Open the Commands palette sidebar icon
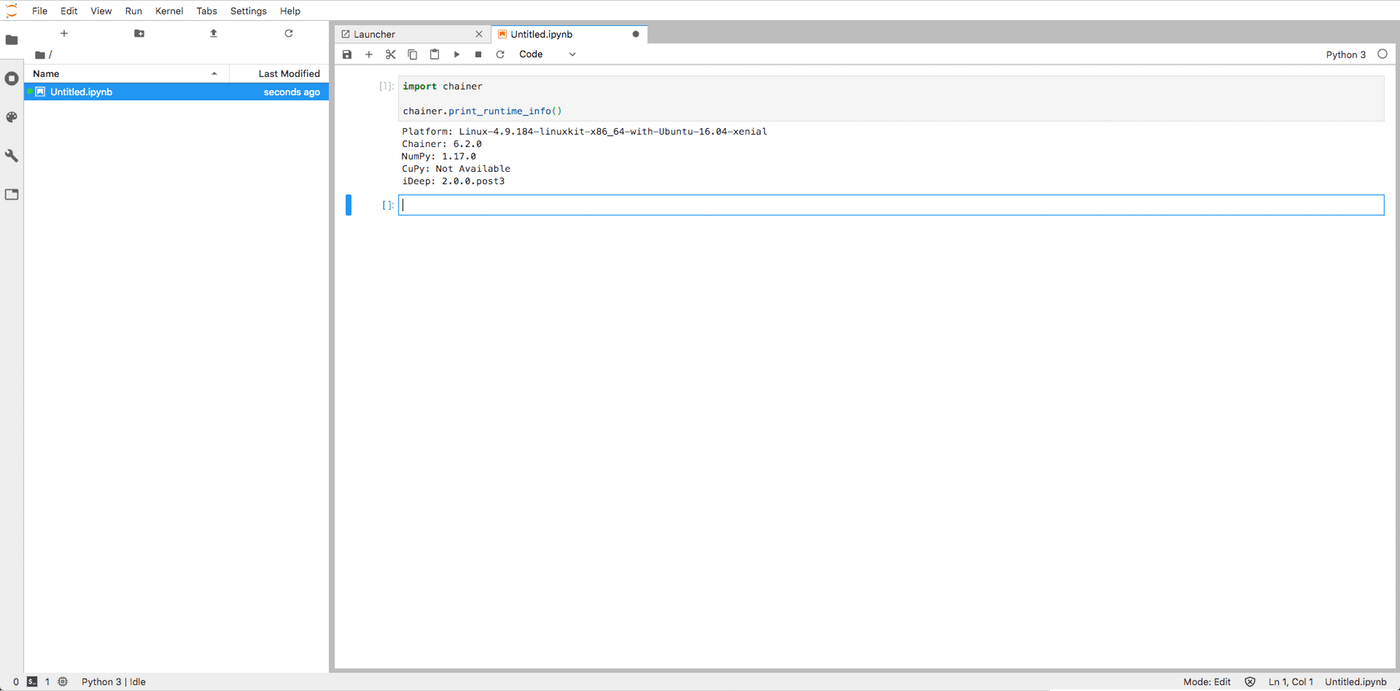 pos(12,117)
